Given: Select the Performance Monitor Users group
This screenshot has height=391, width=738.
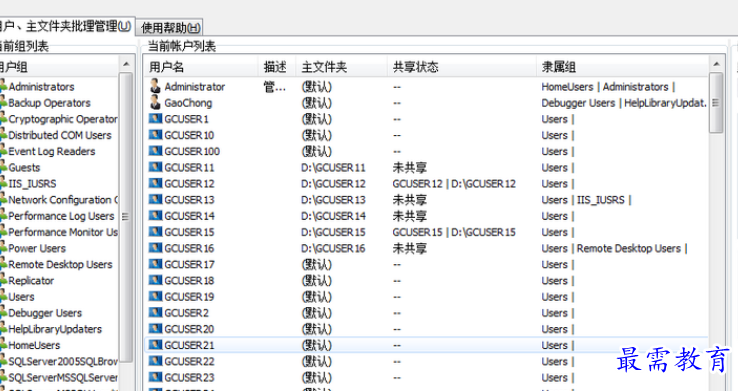Looking at the screenshot, I should click(x=63, y=232).
